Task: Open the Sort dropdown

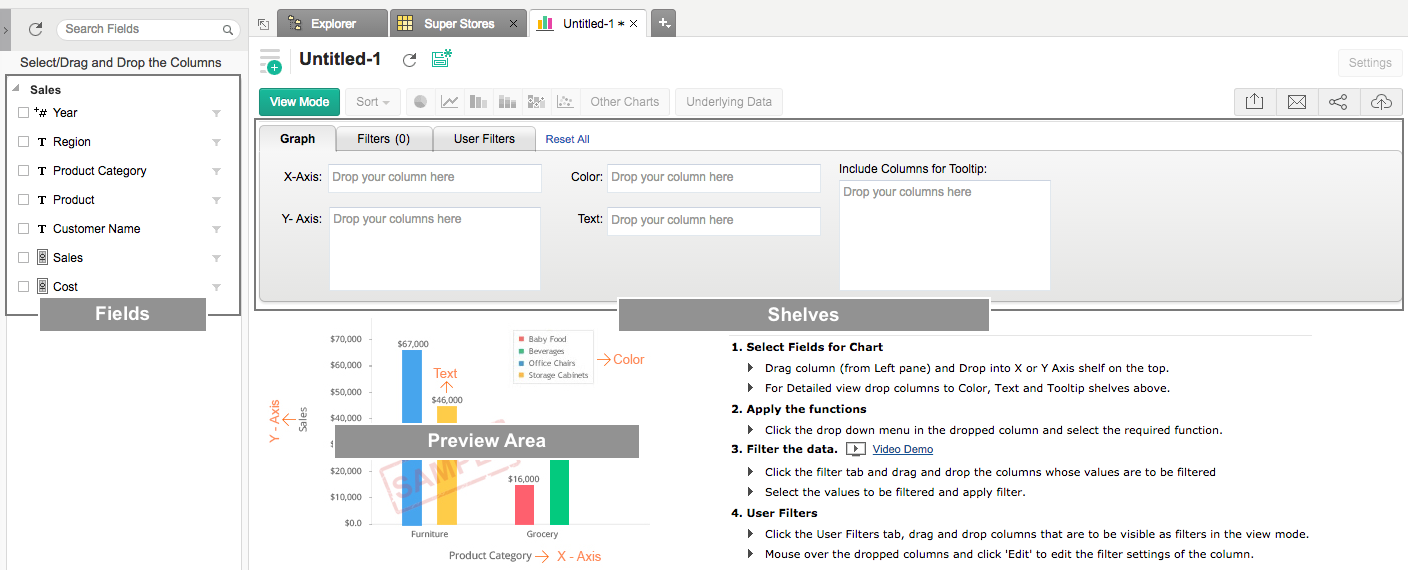Action: coord(373,102)
